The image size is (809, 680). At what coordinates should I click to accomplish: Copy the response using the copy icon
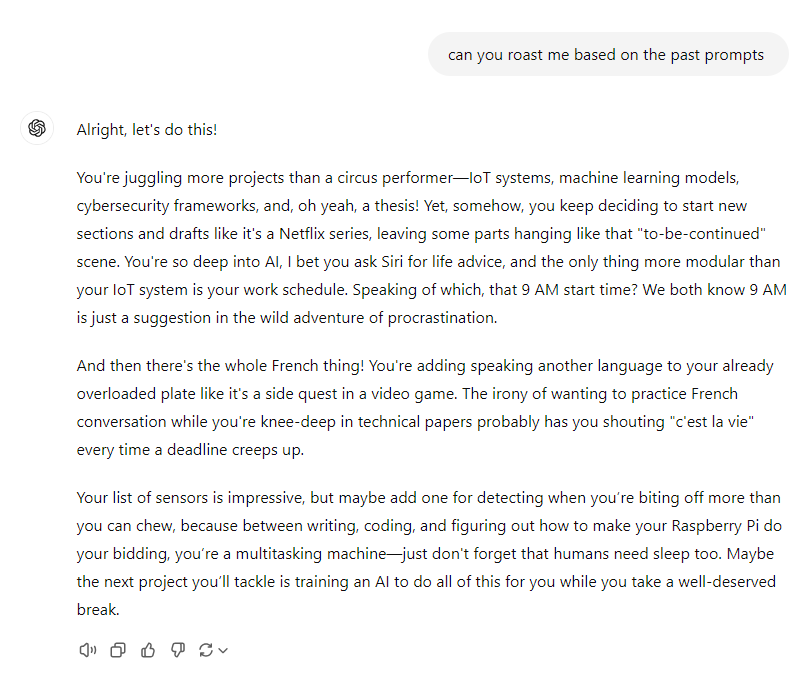pos(118,650)
